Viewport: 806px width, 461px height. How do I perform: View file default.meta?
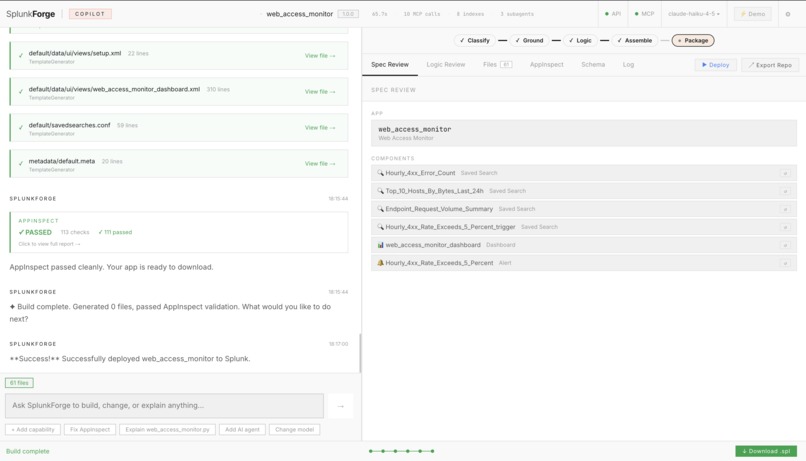pyautogui.click(x=320, y=163)
